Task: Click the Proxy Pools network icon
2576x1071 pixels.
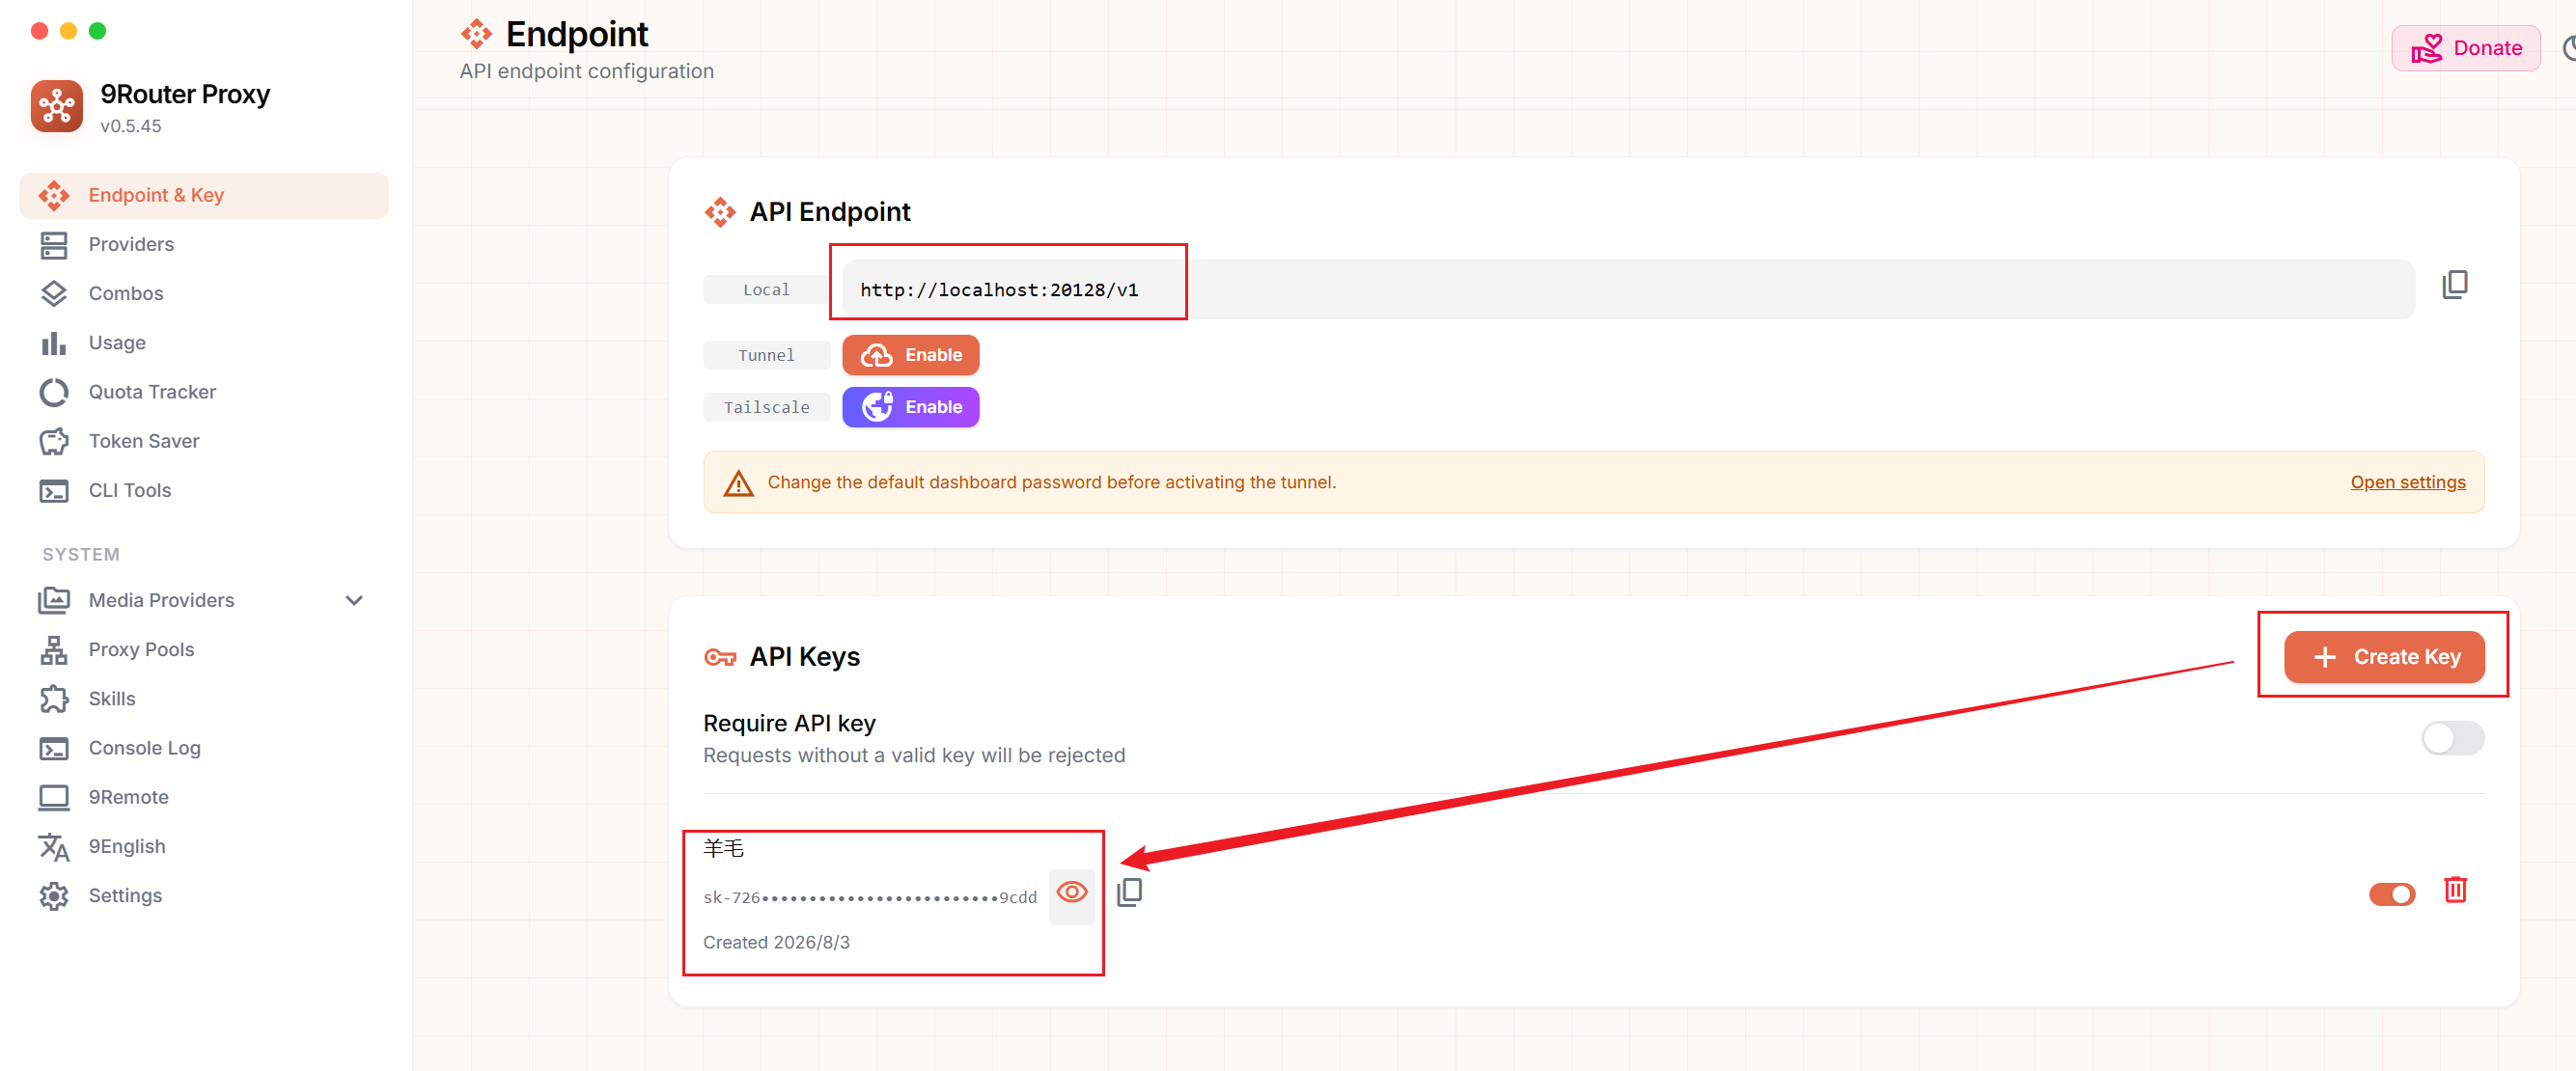Action: [x=54, y=650]
